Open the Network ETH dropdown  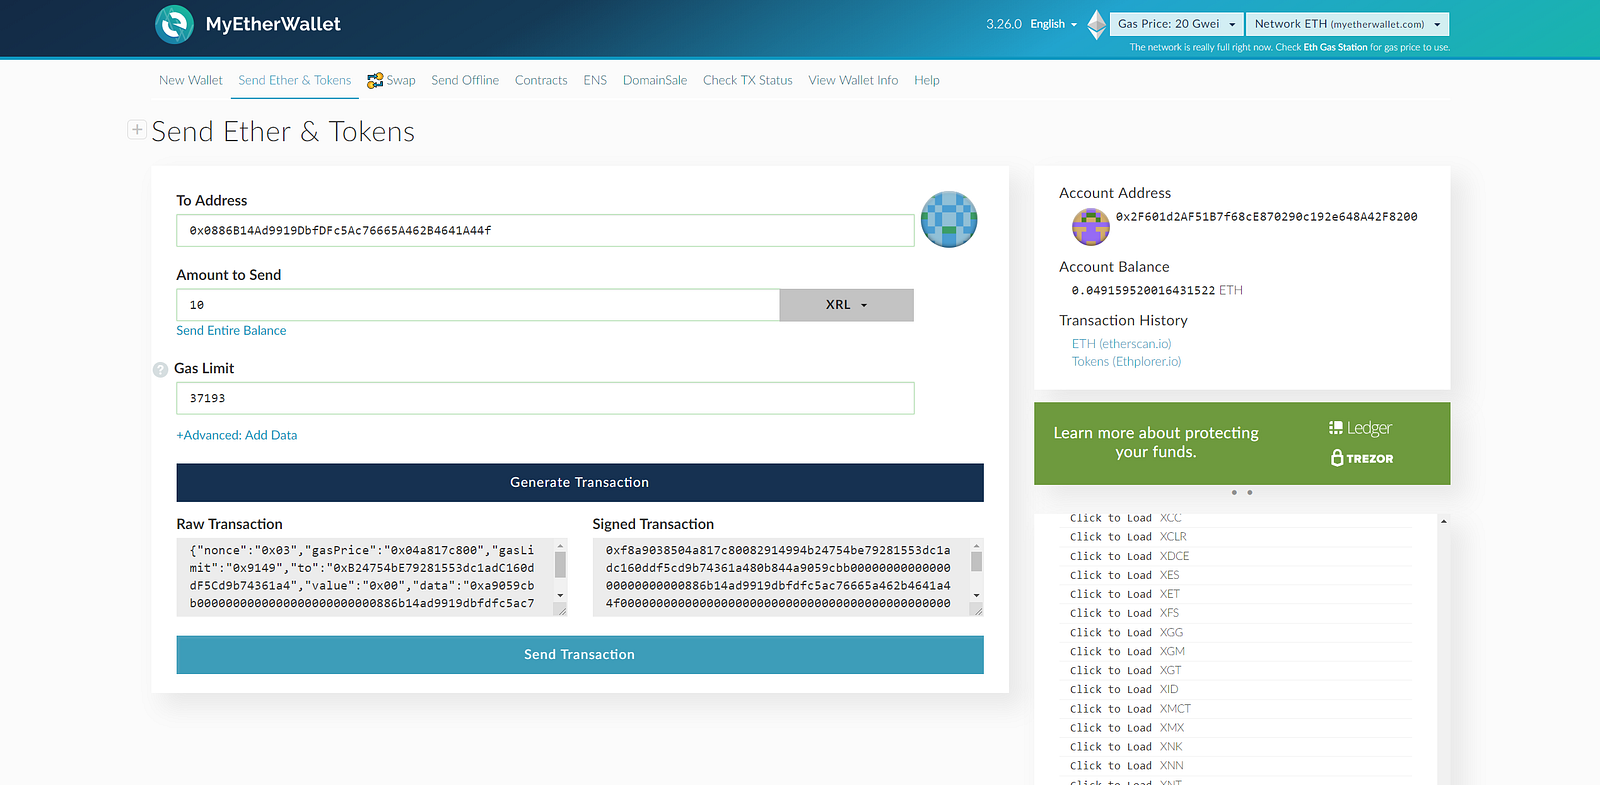(1347, 24)
